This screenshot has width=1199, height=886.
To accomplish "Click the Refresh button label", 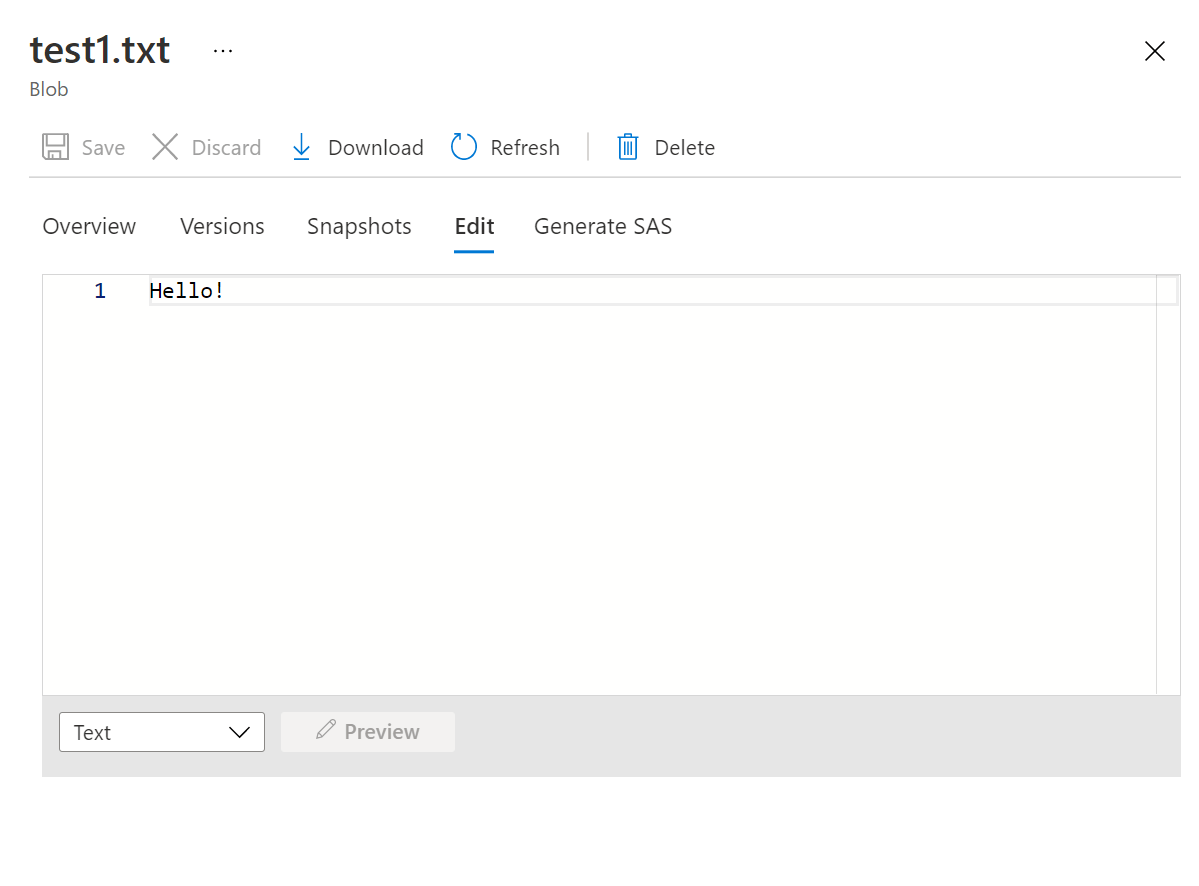I will point(525,148).
